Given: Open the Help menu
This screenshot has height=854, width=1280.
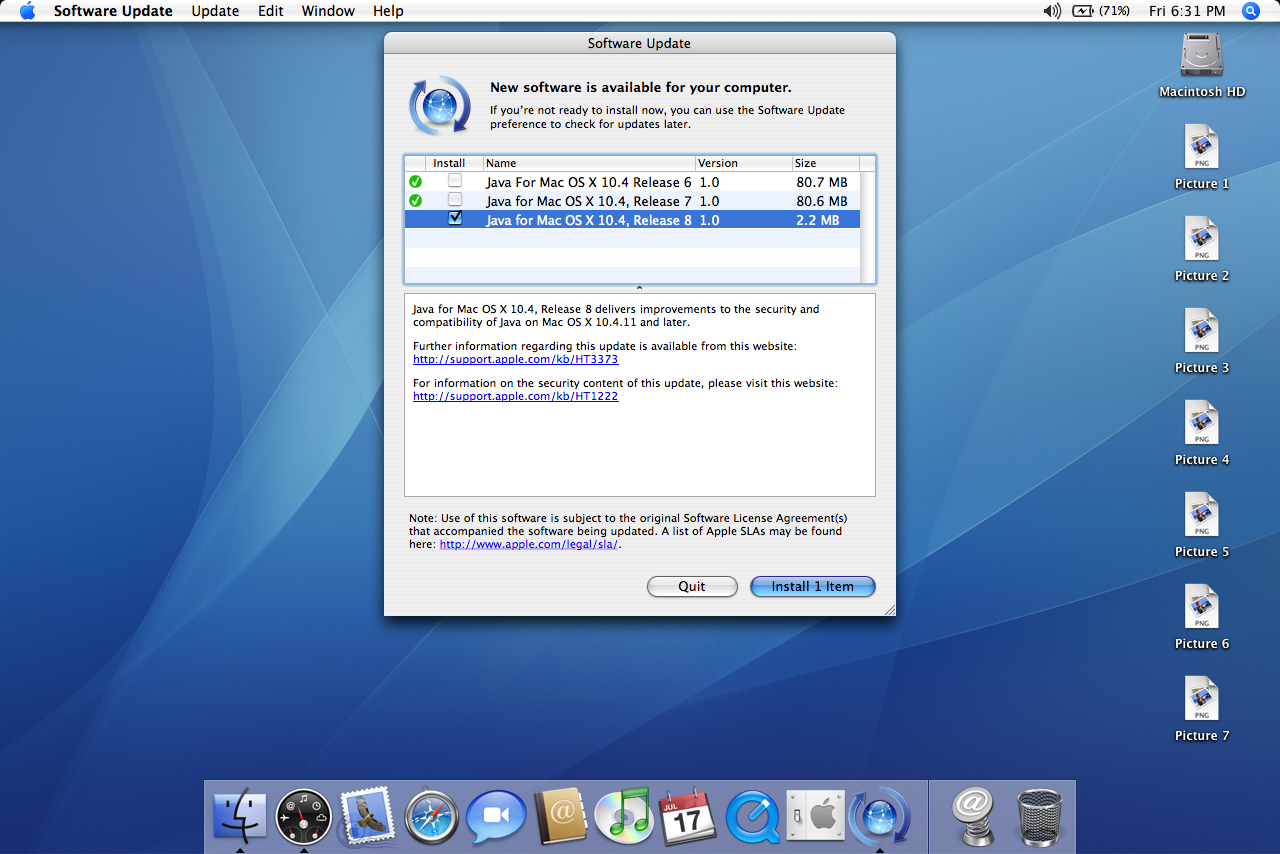Looking at the screenshot, I should pos(388,11).
